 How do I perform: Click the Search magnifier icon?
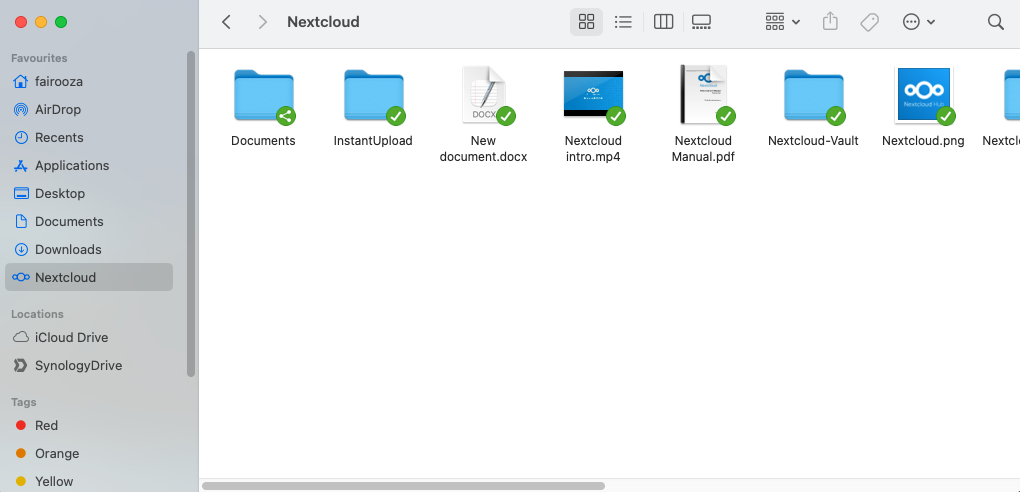(x=995, y=22)
